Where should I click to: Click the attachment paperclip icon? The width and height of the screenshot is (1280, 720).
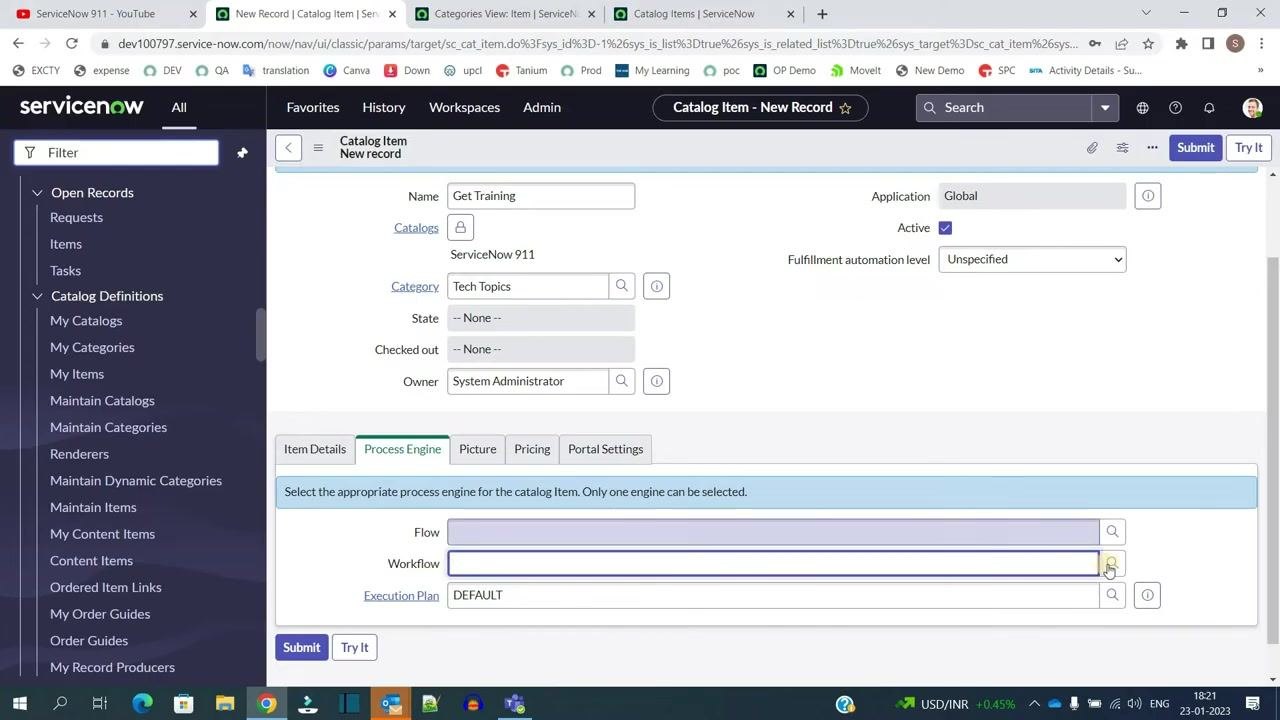(1092, 148)
